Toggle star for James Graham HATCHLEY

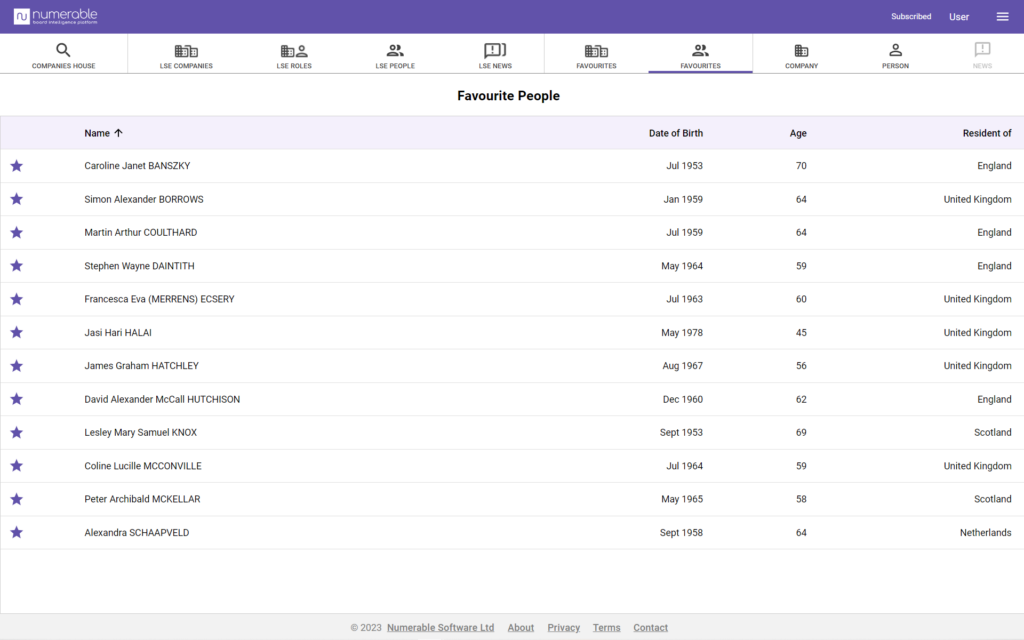click(x=17, y=366)
